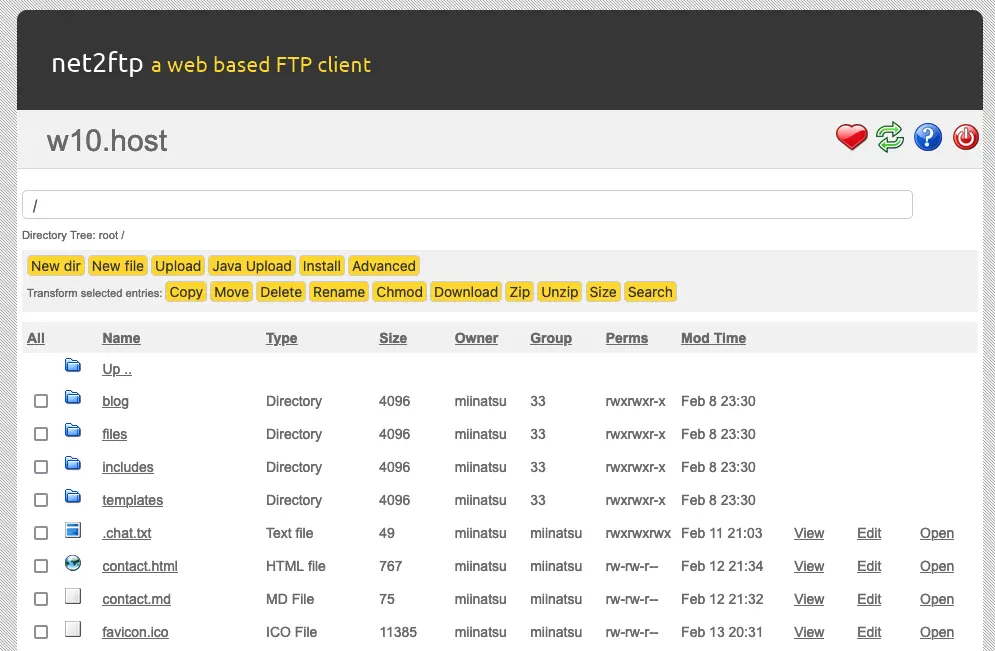Sort by the Size column header
Image resolution: width=995 pixels, height=651 pixels.
tap(393, 338)
